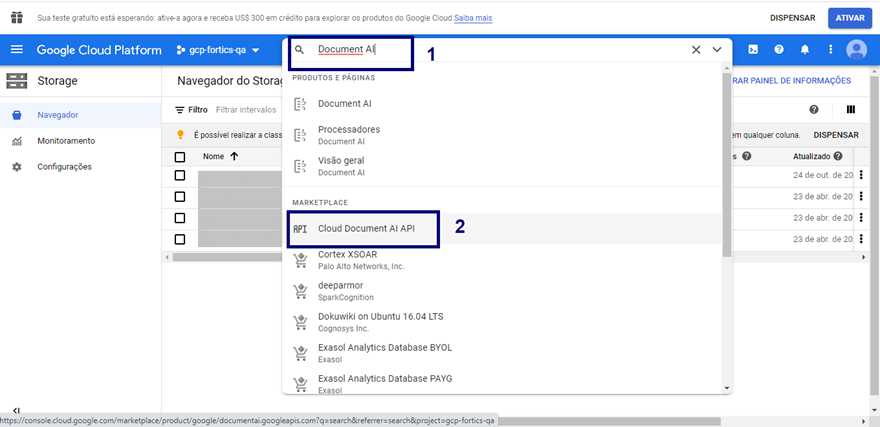The width and height of the screenshot is (880, 427).
Task: Open the gcp-fortics-qa project selector
Action: pyautogui.click(x=218, y=50)
